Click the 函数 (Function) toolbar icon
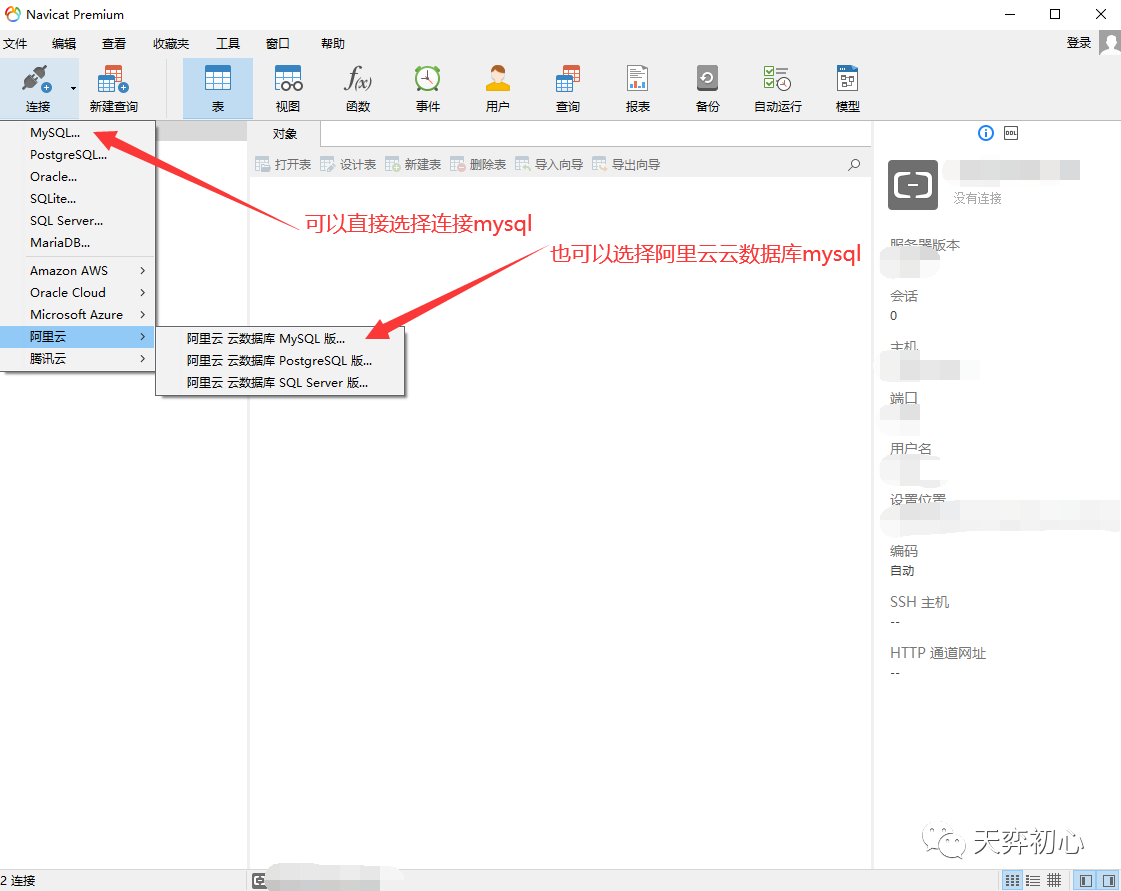The width and height of the screenshot is (1121, 891). (x=358, y=89)
